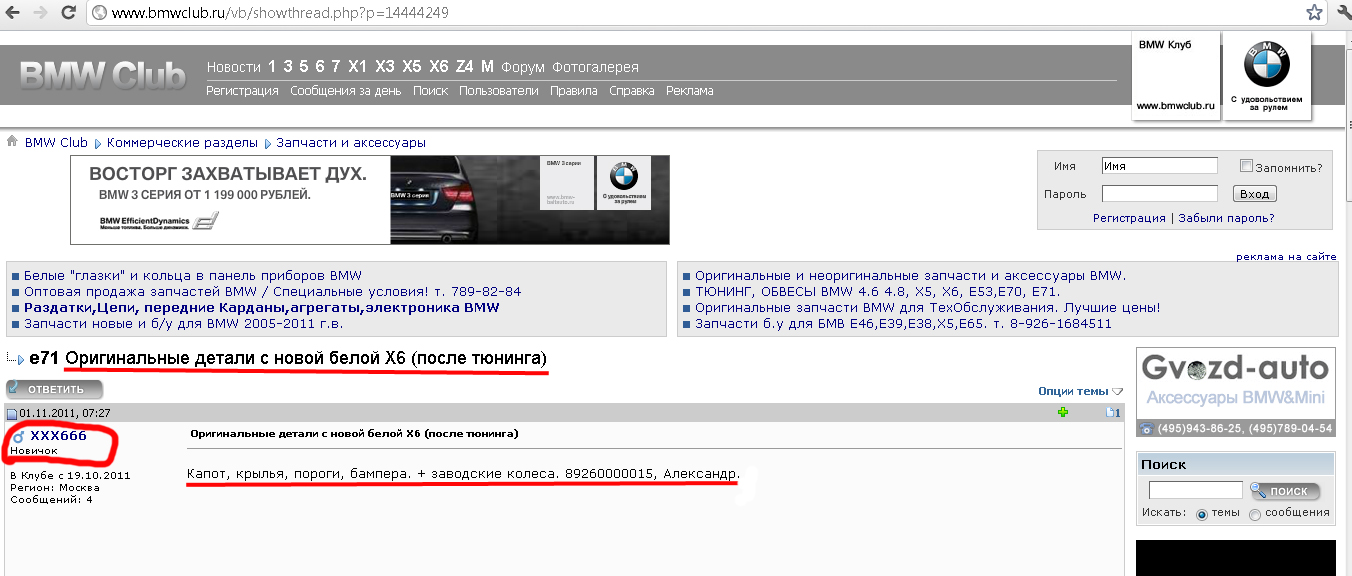Click Забыли пароль link
This screenshot has width=1352, height=576.
pos(1226,218)
